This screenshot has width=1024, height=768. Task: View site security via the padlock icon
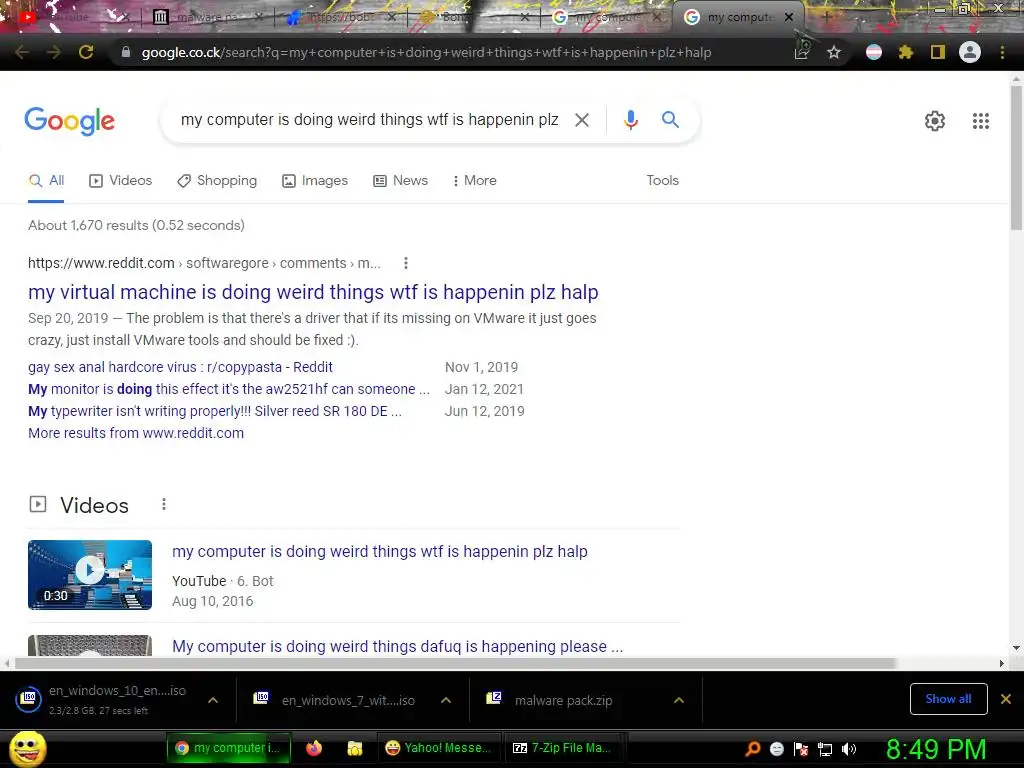click(126, 52)
